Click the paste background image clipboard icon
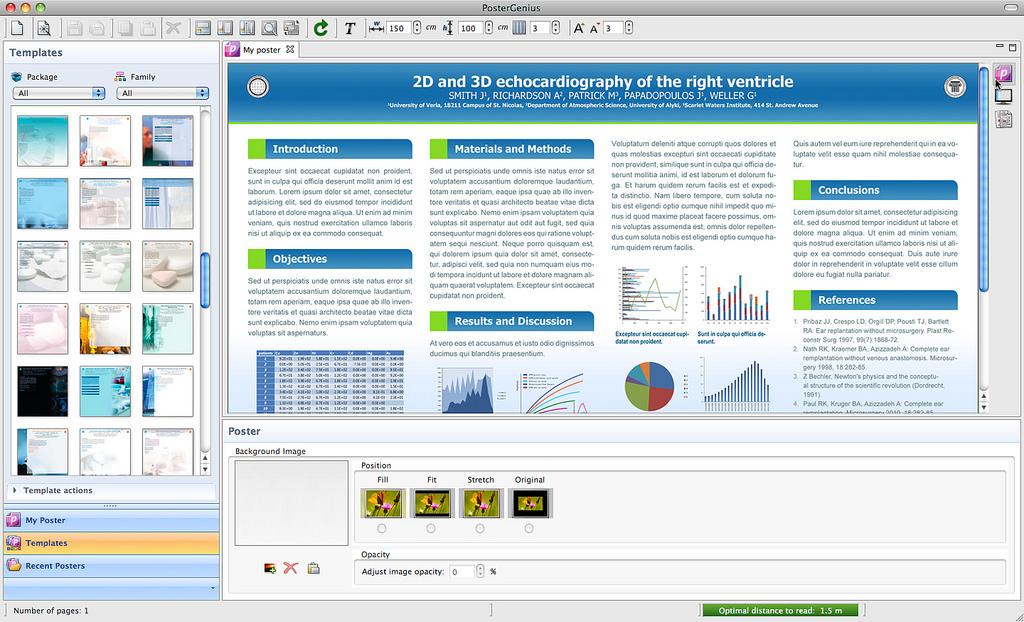The image size is (1024, 622). (x=313, y=568)
